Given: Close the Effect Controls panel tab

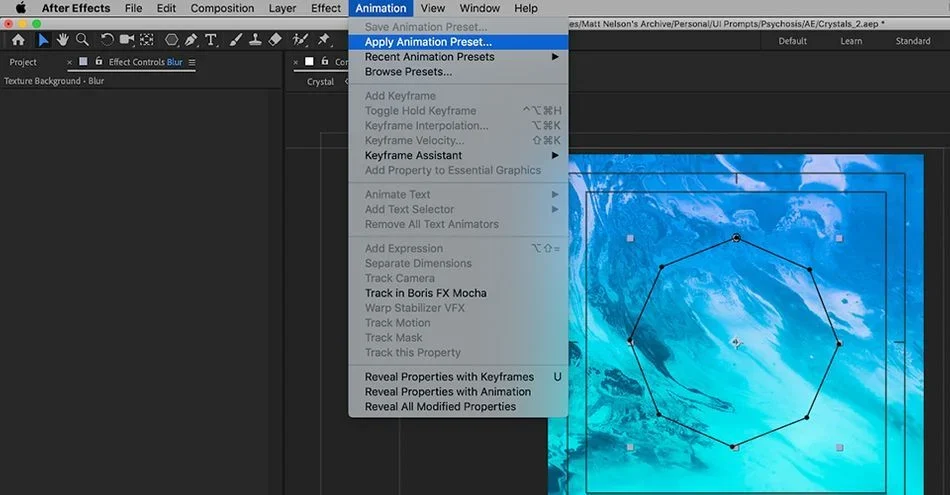Looking at the screenshot, I should coord(69,62).
